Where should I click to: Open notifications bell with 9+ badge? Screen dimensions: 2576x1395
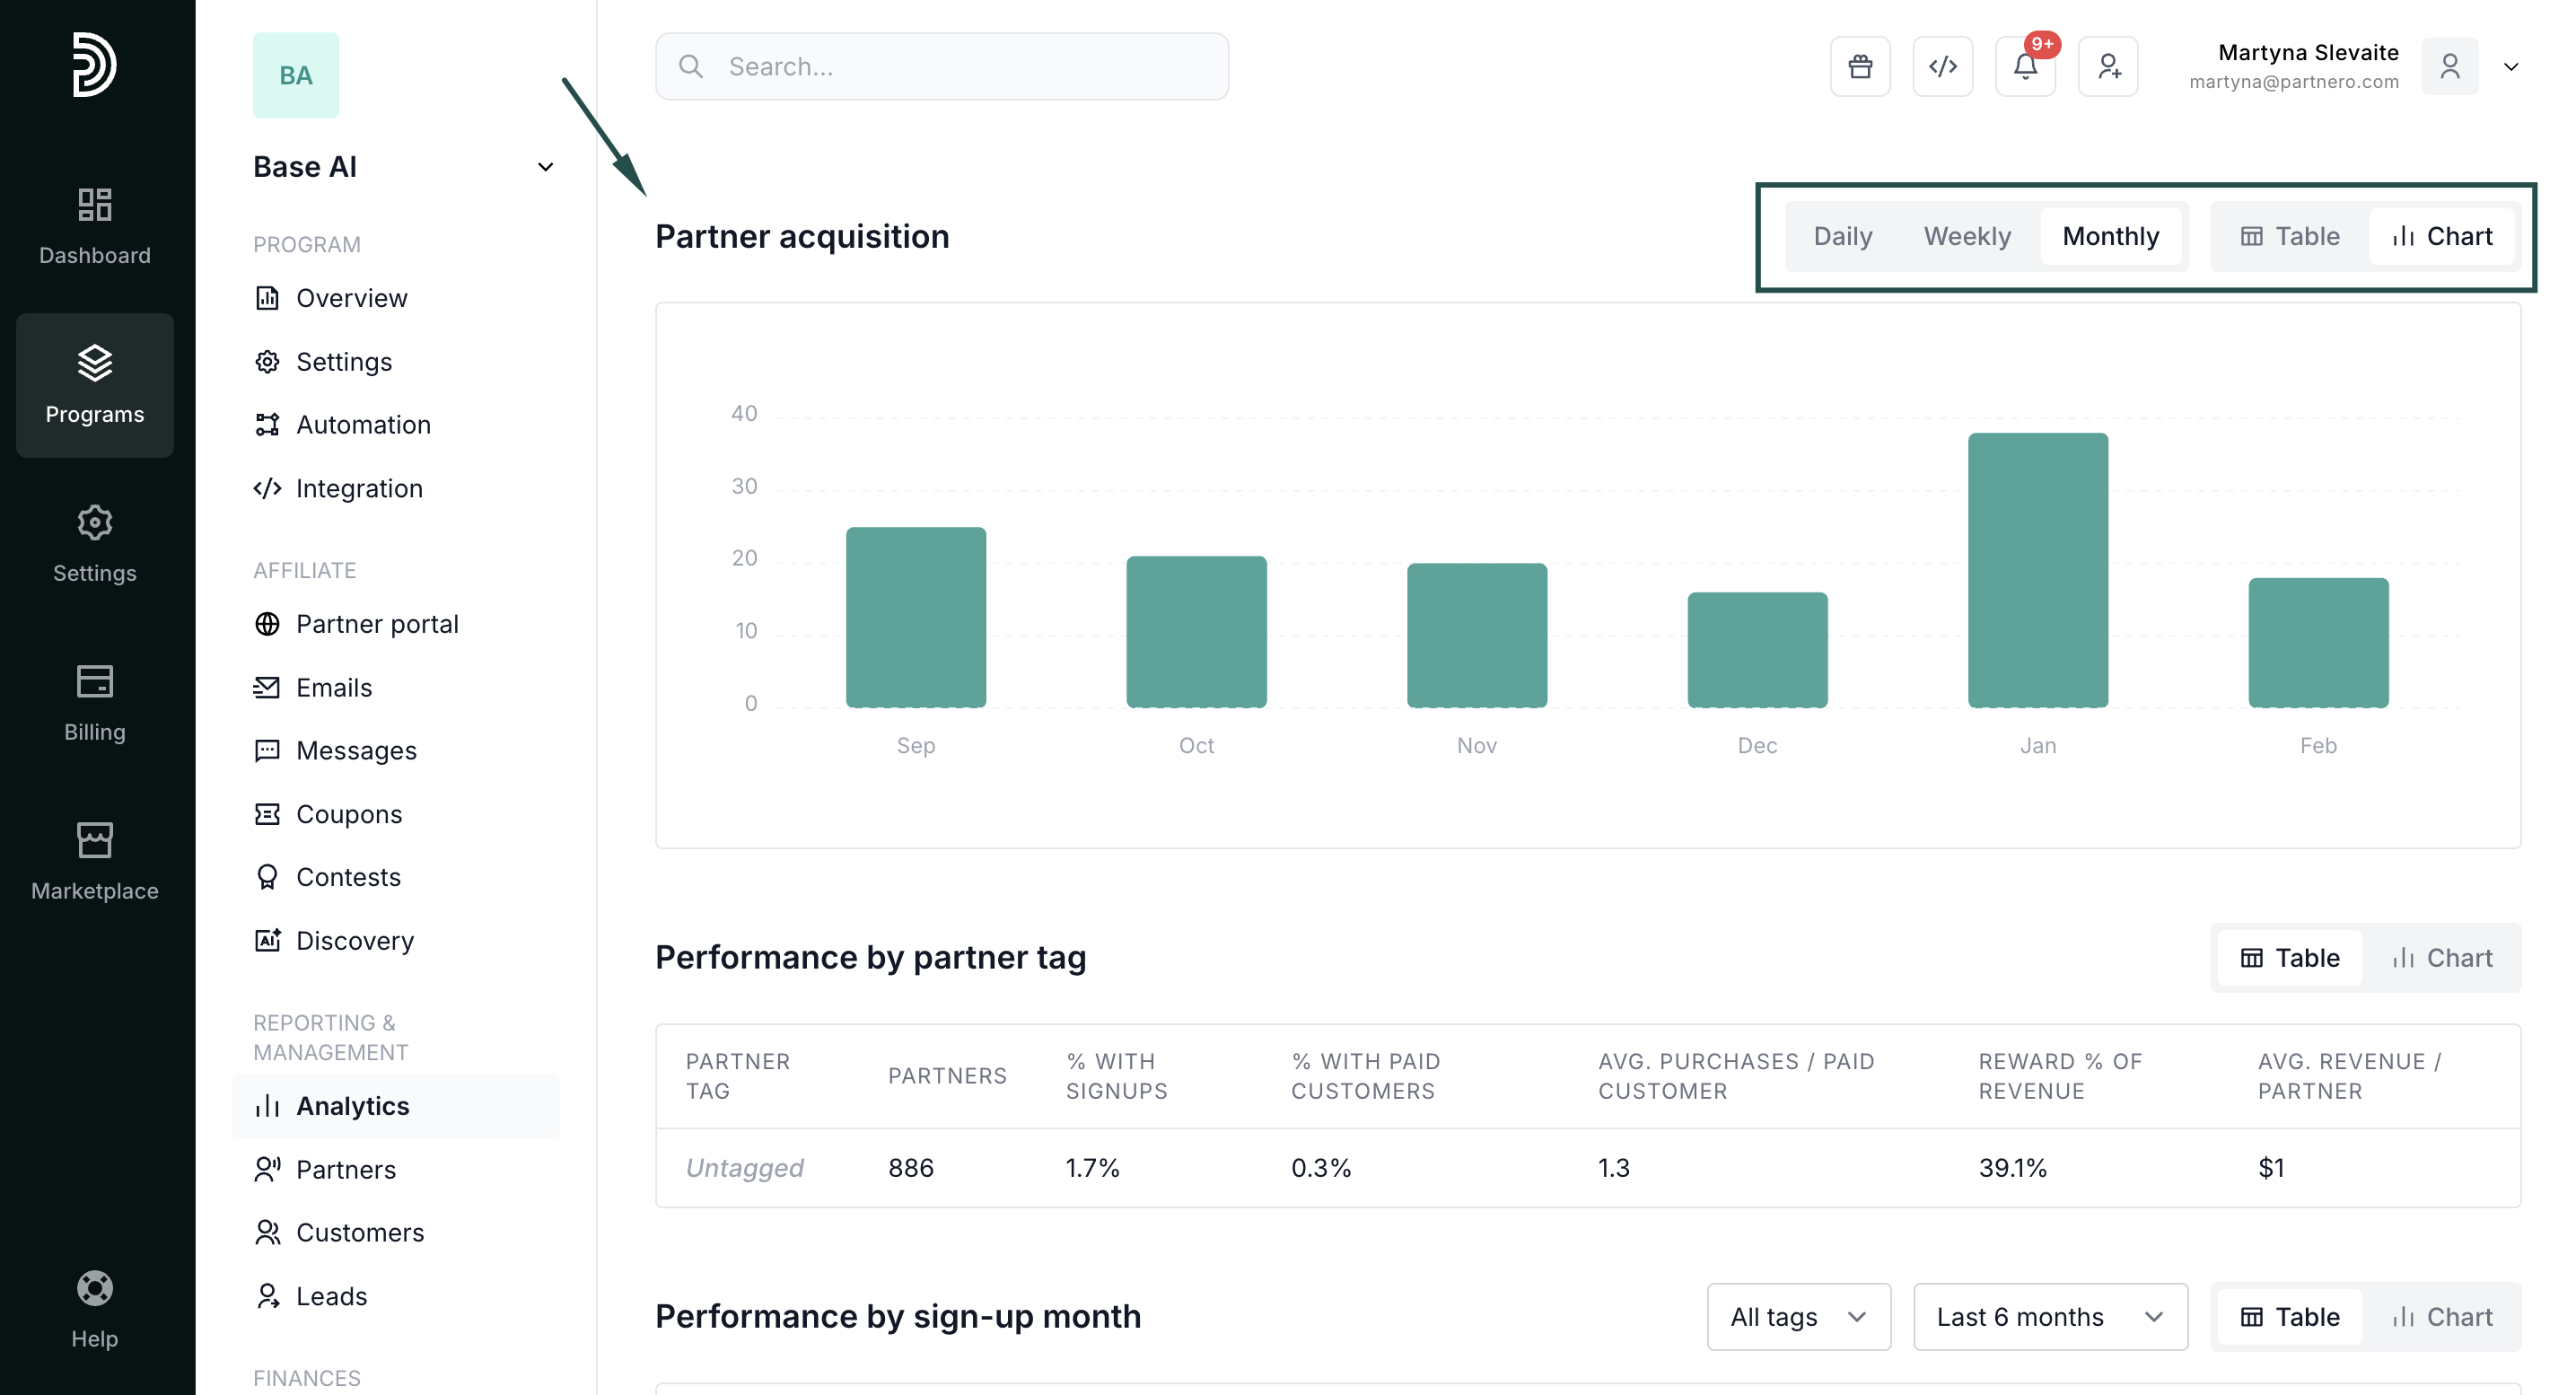coord(2024,66)
